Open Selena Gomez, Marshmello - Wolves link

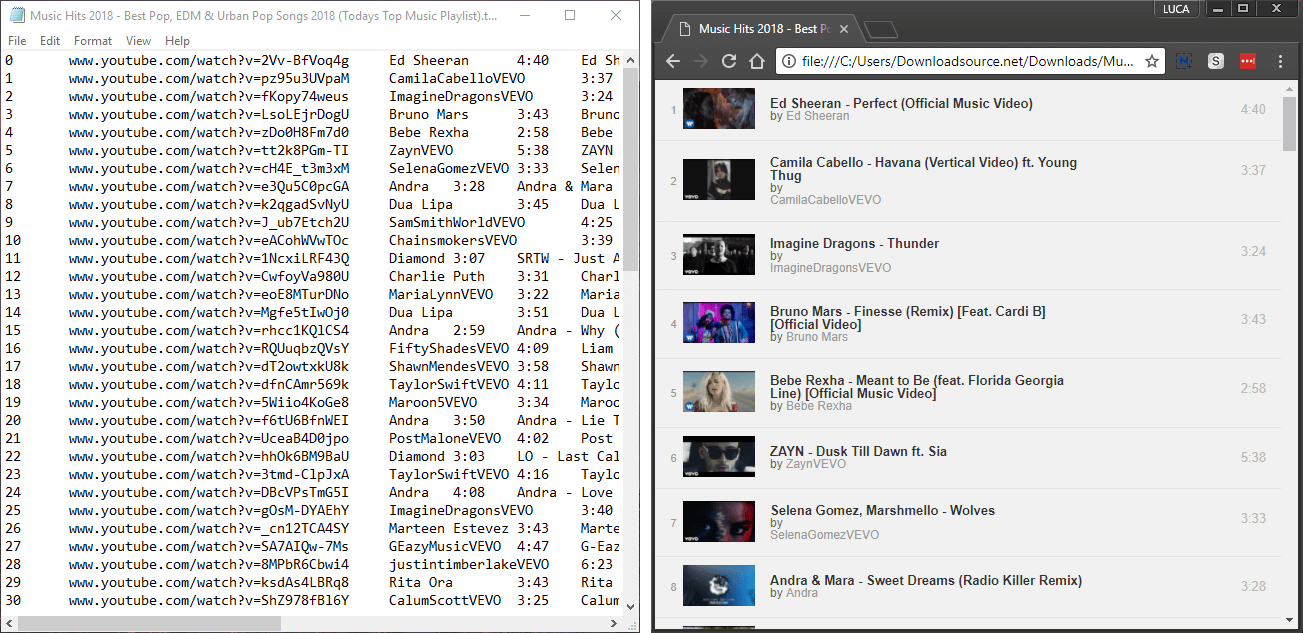(882, 510)
